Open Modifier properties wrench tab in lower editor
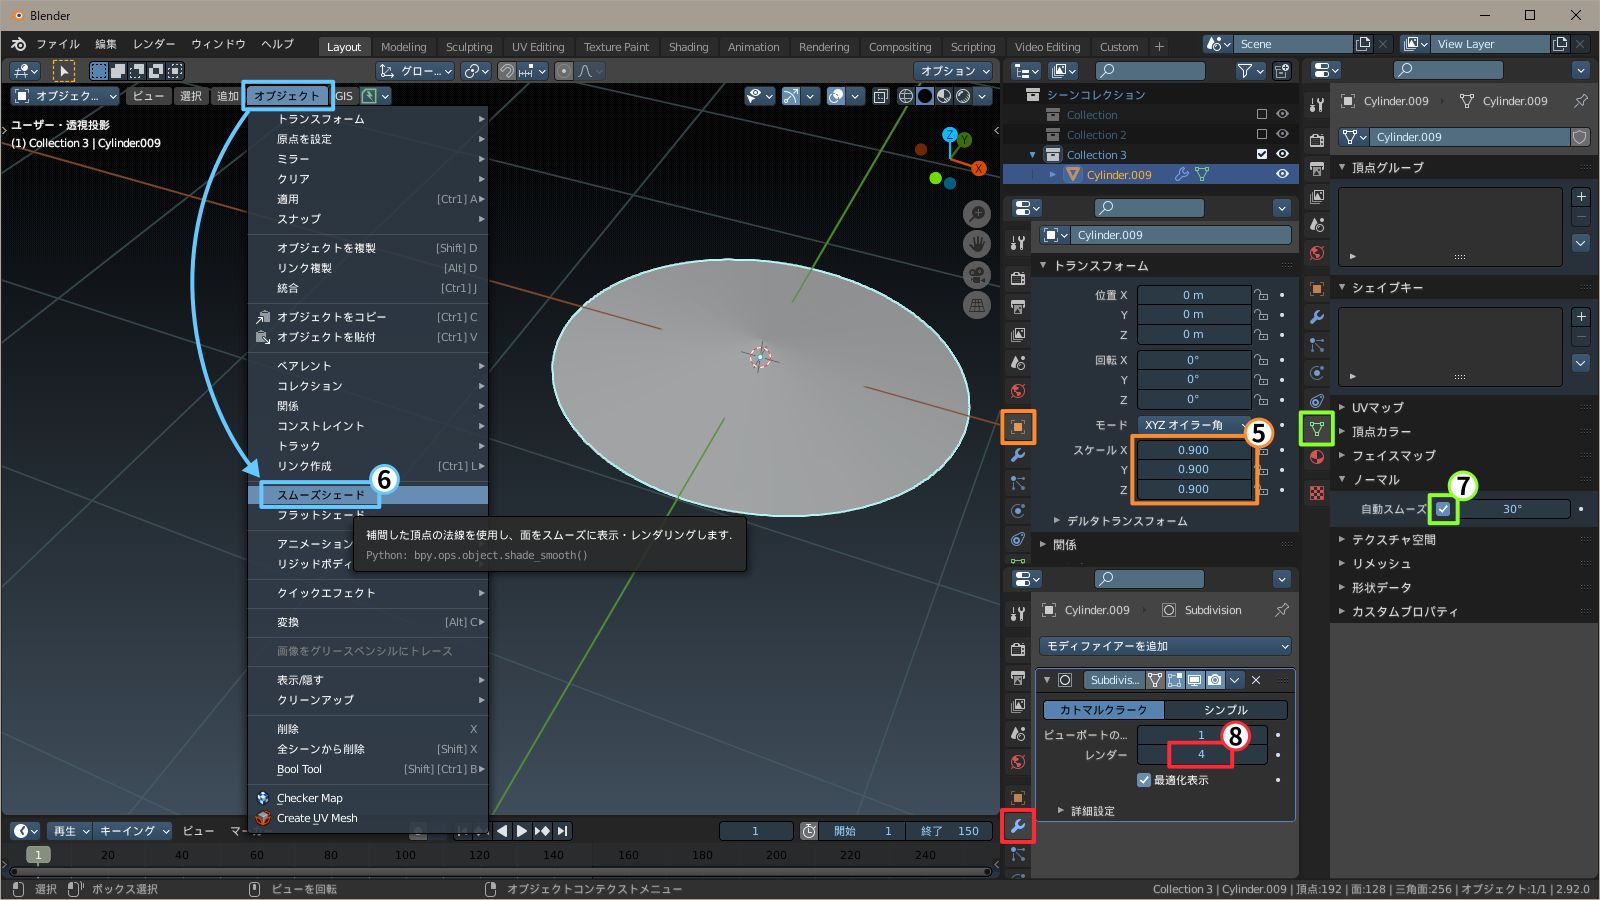The height and width of the screenshot is (900, 1600). 1018,826
